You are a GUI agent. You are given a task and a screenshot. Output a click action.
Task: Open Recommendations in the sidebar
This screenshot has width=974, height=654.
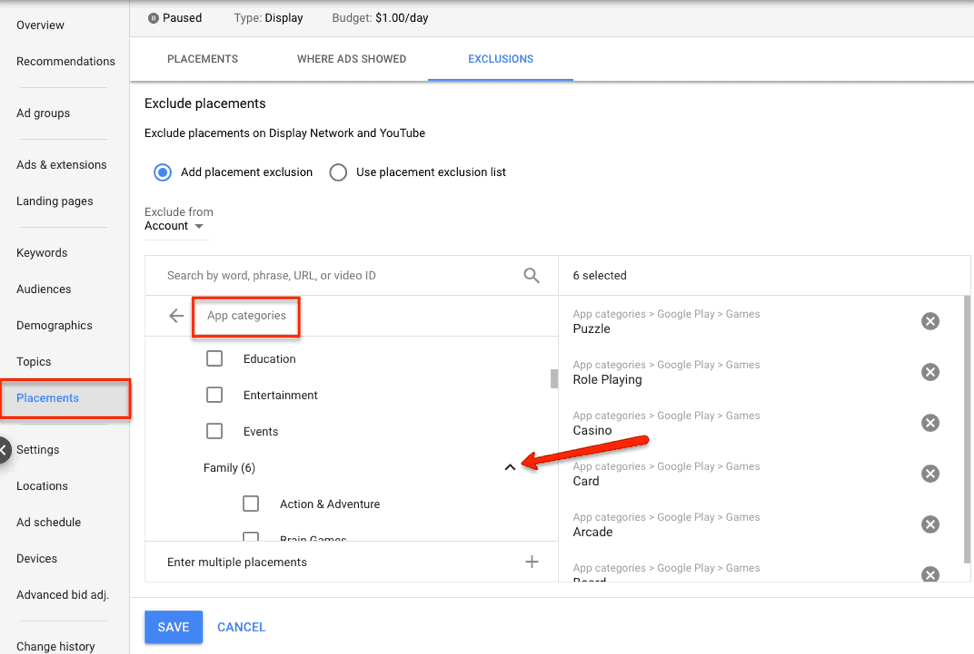(x=66, y=61)
